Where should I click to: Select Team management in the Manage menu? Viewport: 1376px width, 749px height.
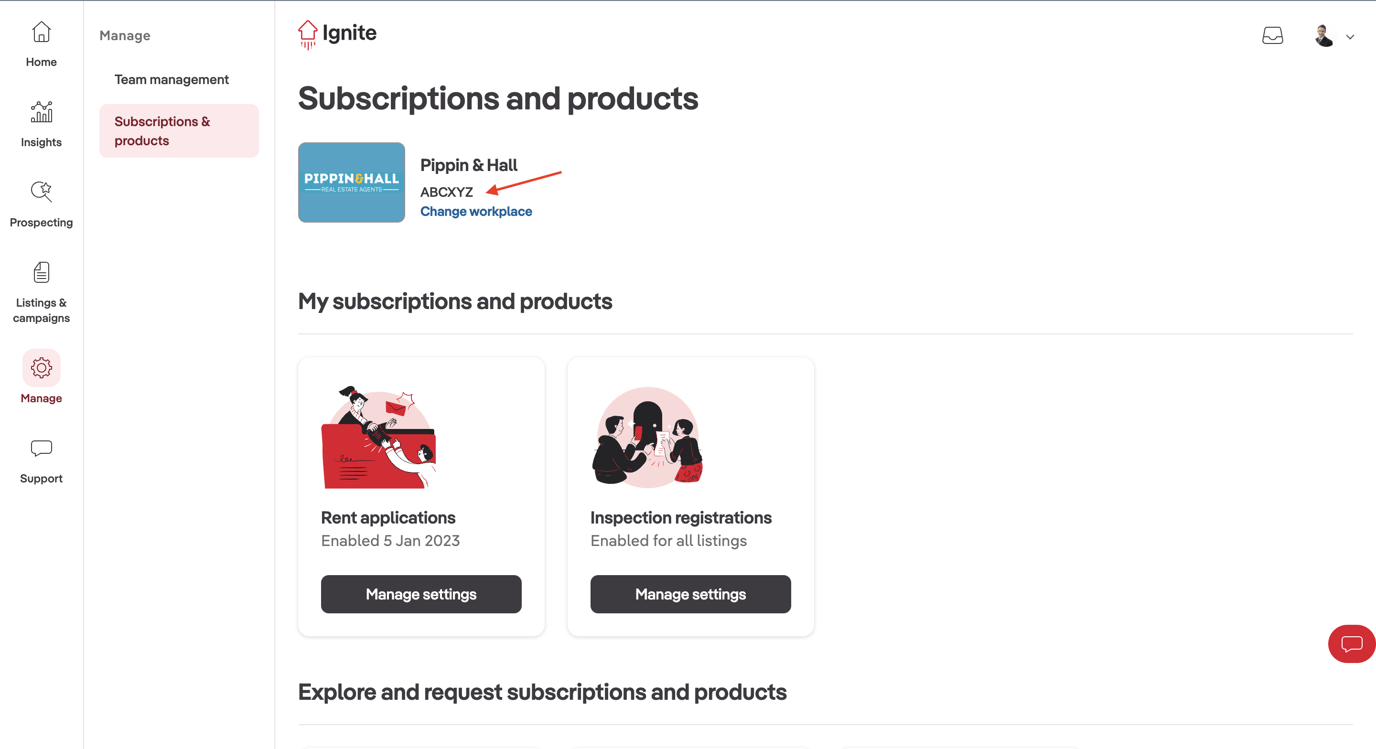click(x=171, y=79)
